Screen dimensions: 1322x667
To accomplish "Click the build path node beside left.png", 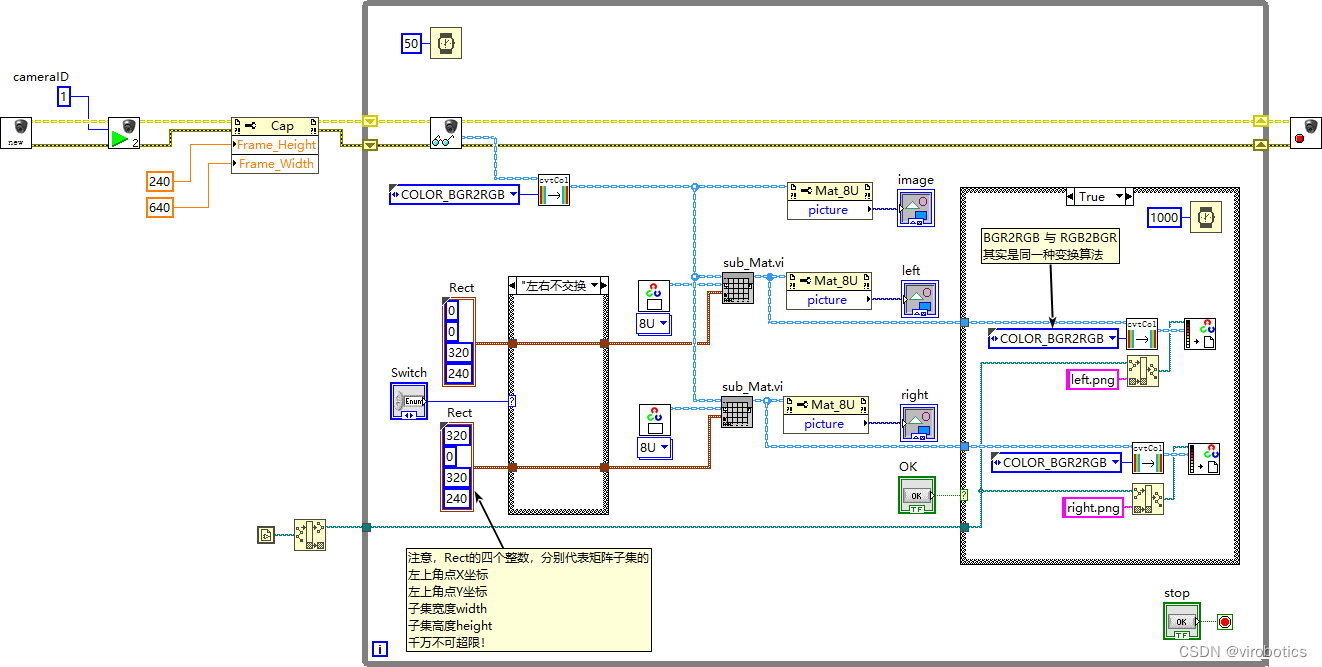I will 1143,371.
